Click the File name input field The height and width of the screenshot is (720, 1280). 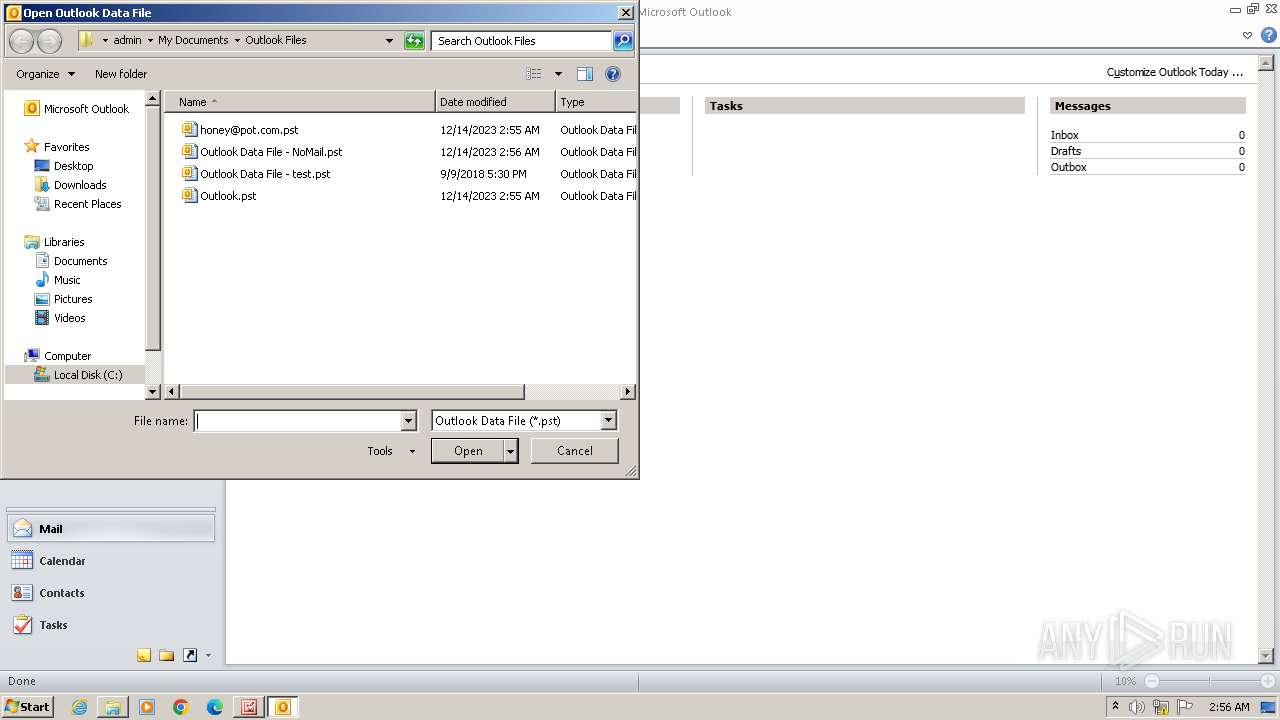297,421
